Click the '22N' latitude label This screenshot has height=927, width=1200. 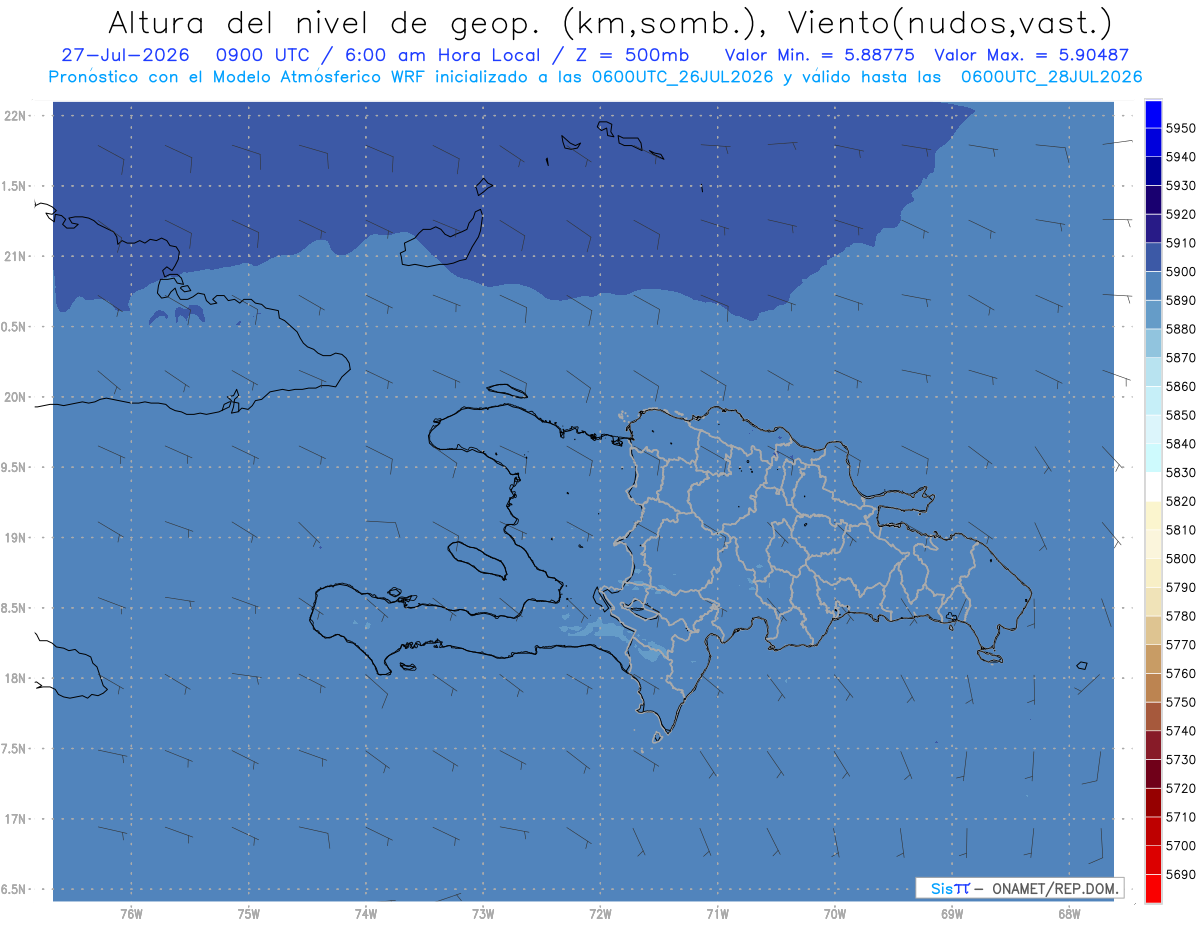point(15,115)
